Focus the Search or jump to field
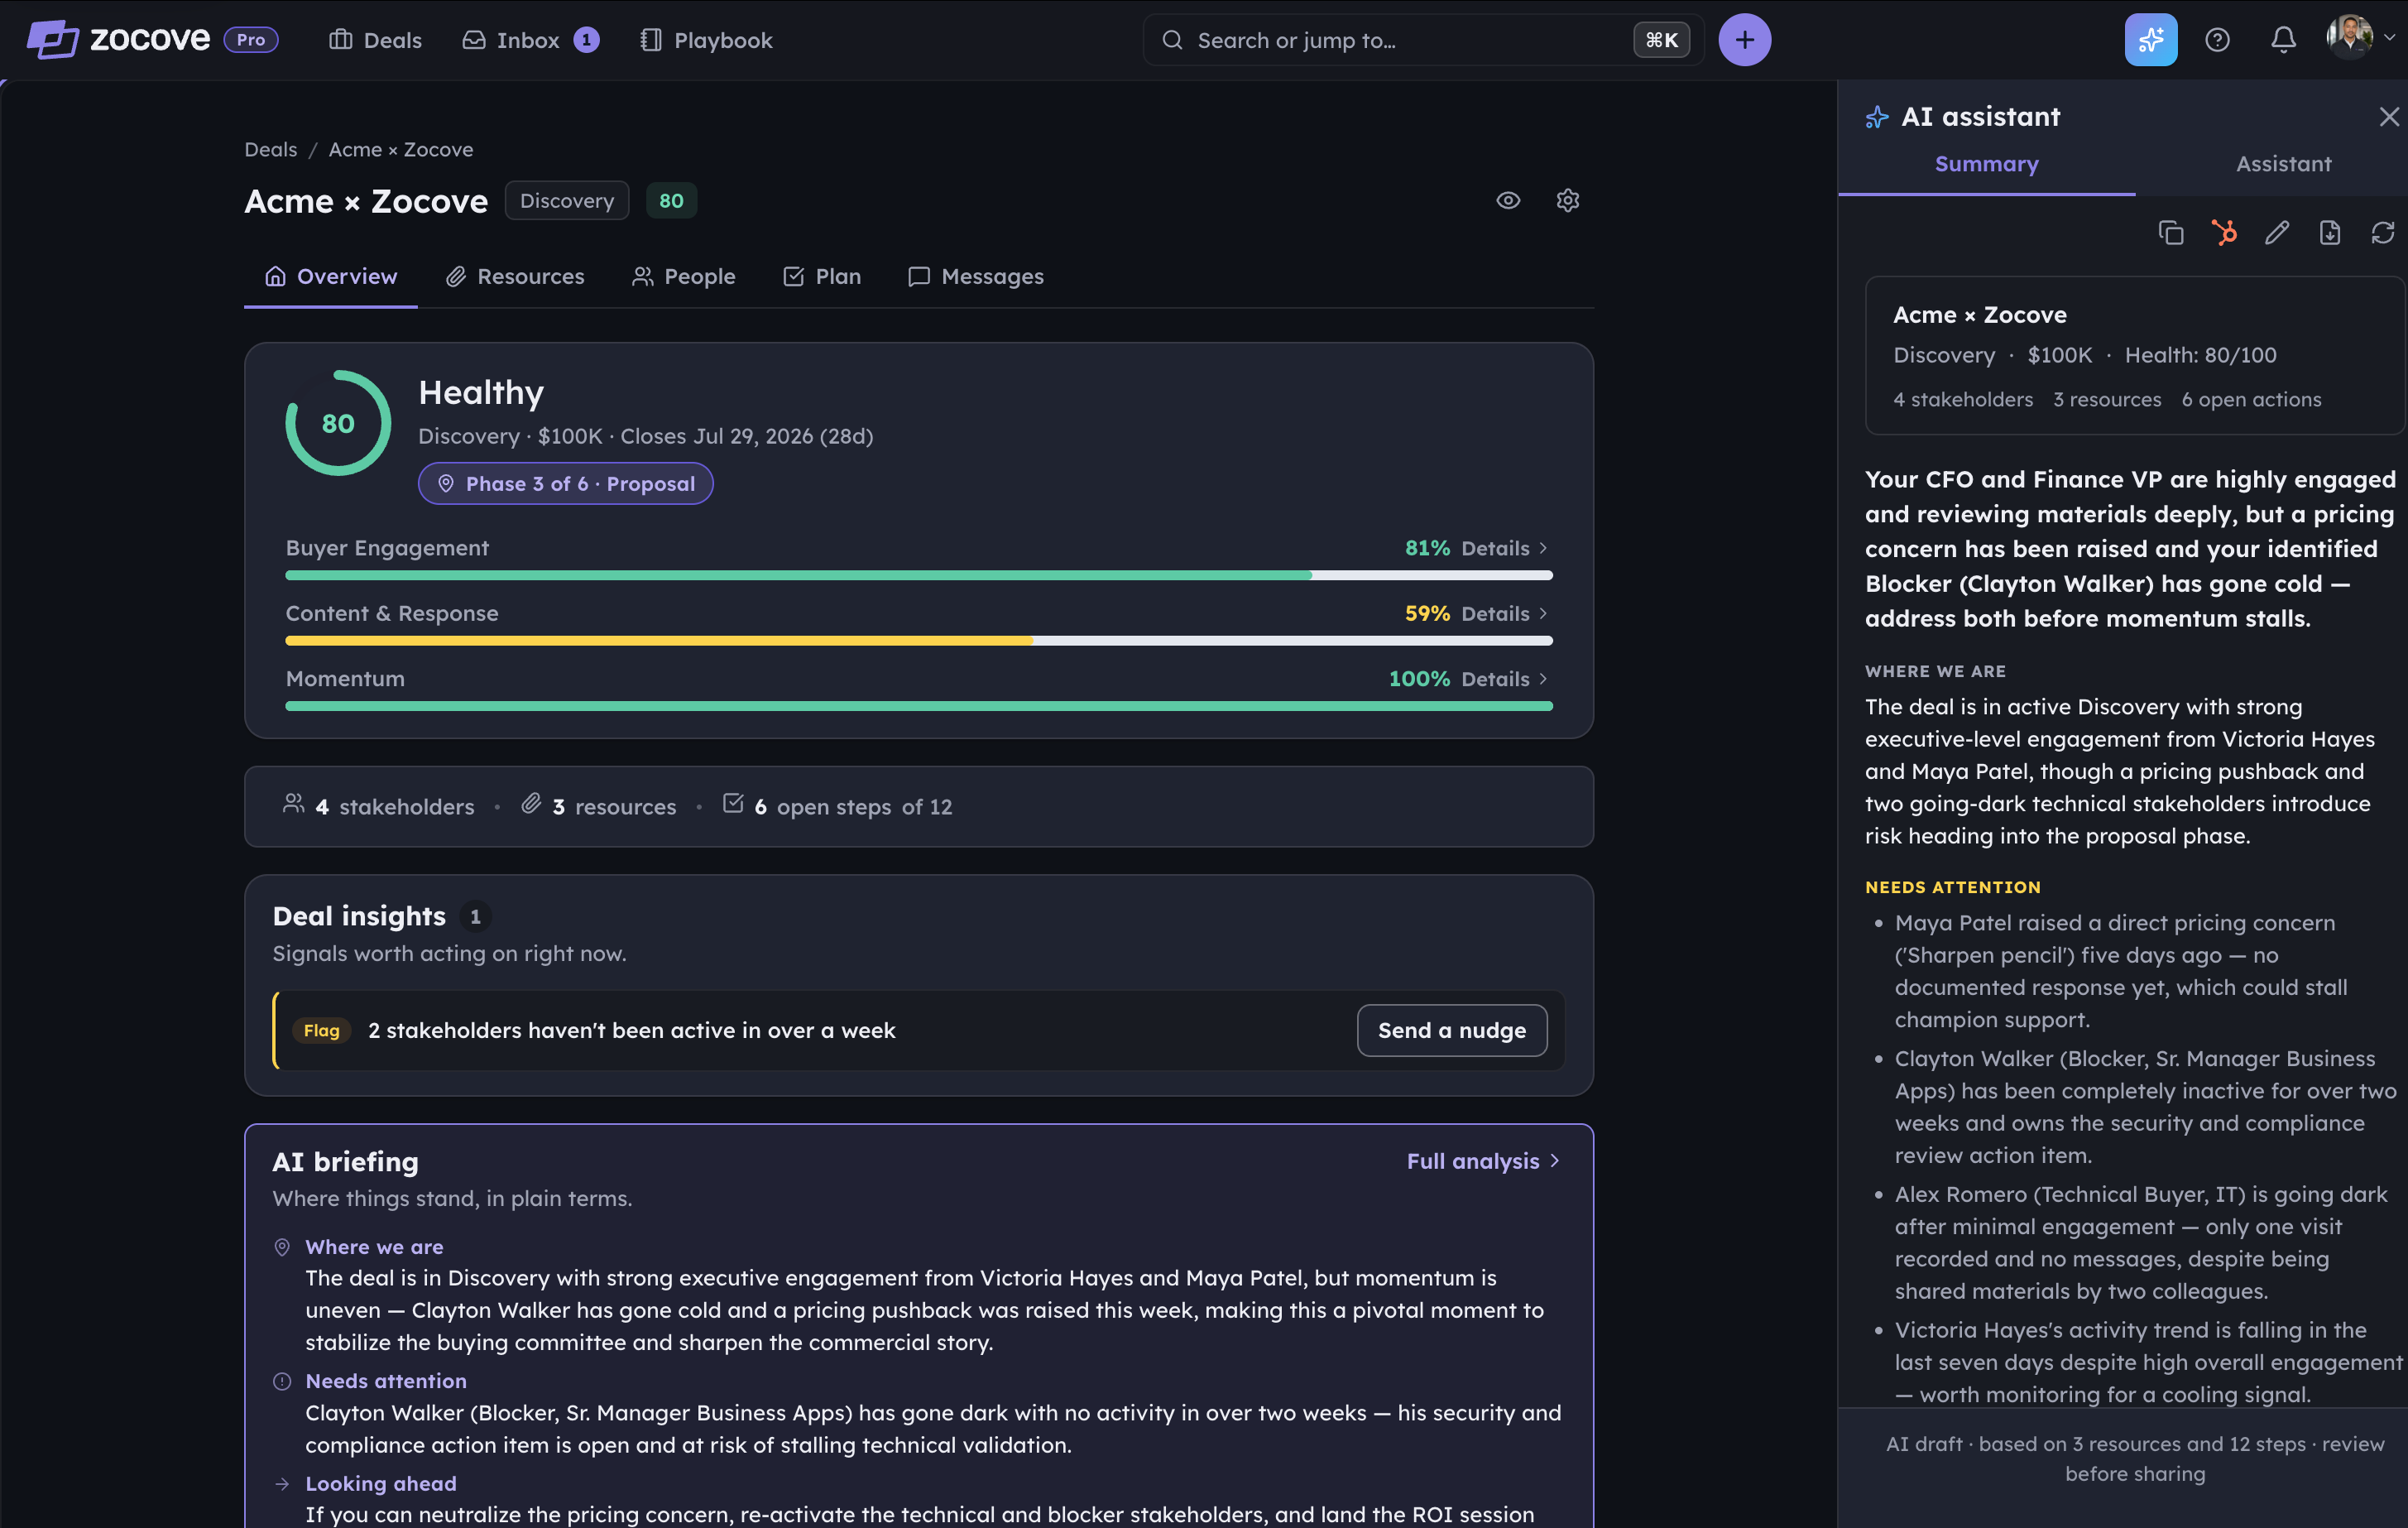 point(1423,40)
